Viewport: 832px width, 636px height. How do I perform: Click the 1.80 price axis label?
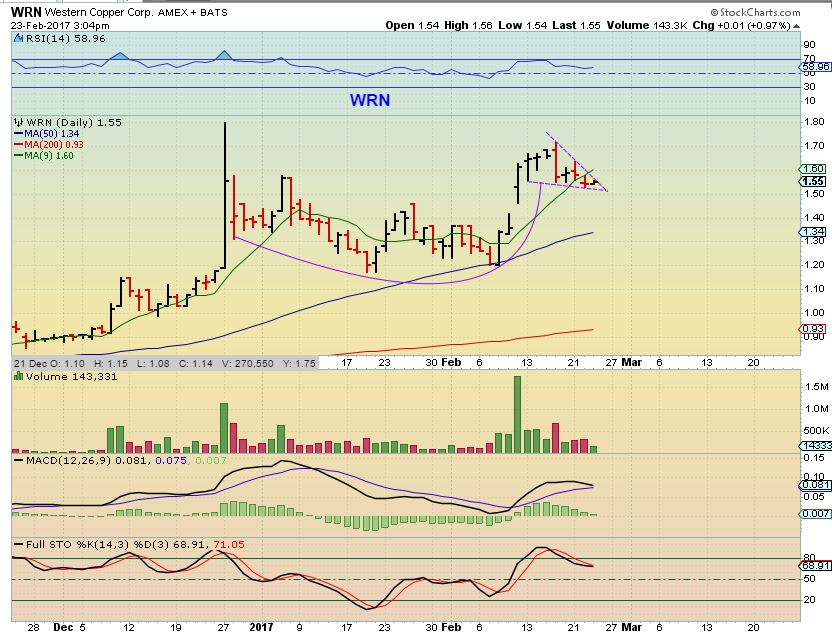pos(814,121)
